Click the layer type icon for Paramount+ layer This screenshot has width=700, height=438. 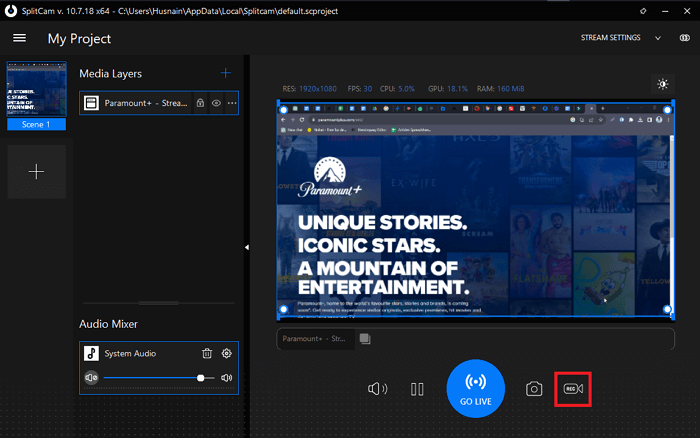pyautogui.click(x=92, y=103)
